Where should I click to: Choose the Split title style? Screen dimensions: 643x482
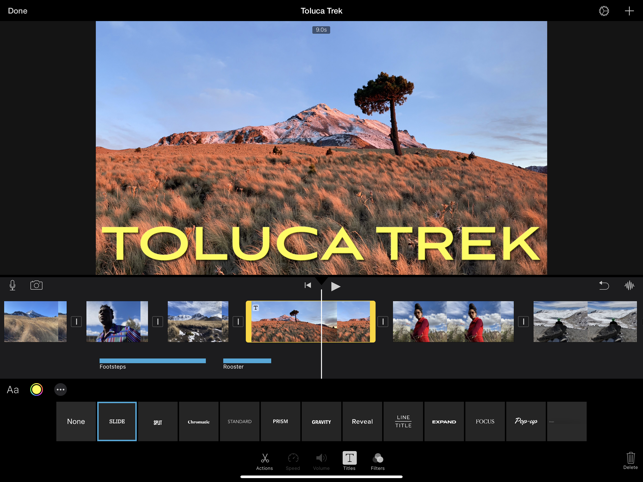[x=158, y=421]
